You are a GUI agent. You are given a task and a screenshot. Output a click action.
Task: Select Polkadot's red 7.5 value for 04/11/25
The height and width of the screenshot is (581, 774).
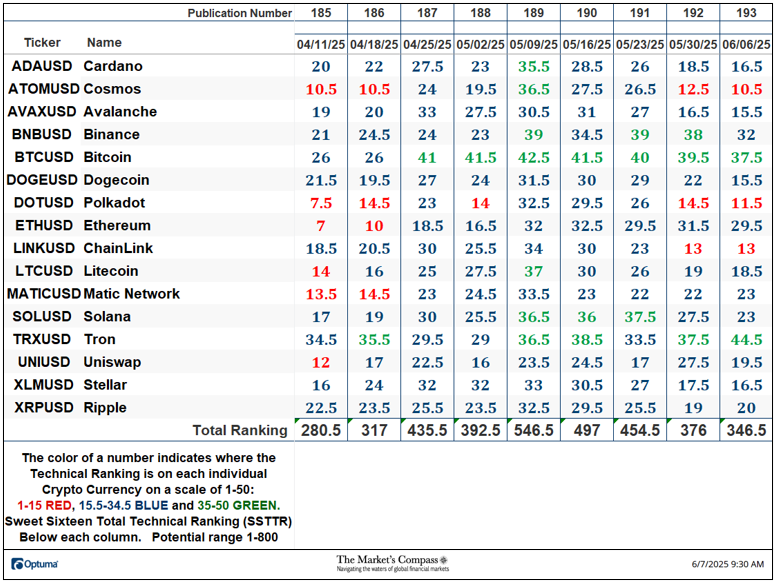(x=321, y=203)
